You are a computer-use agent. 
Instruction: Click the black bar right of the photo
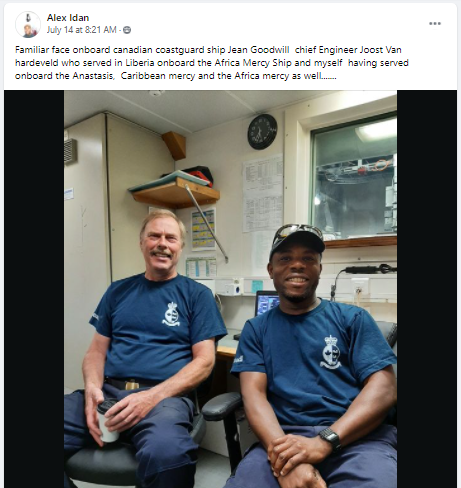427,289
